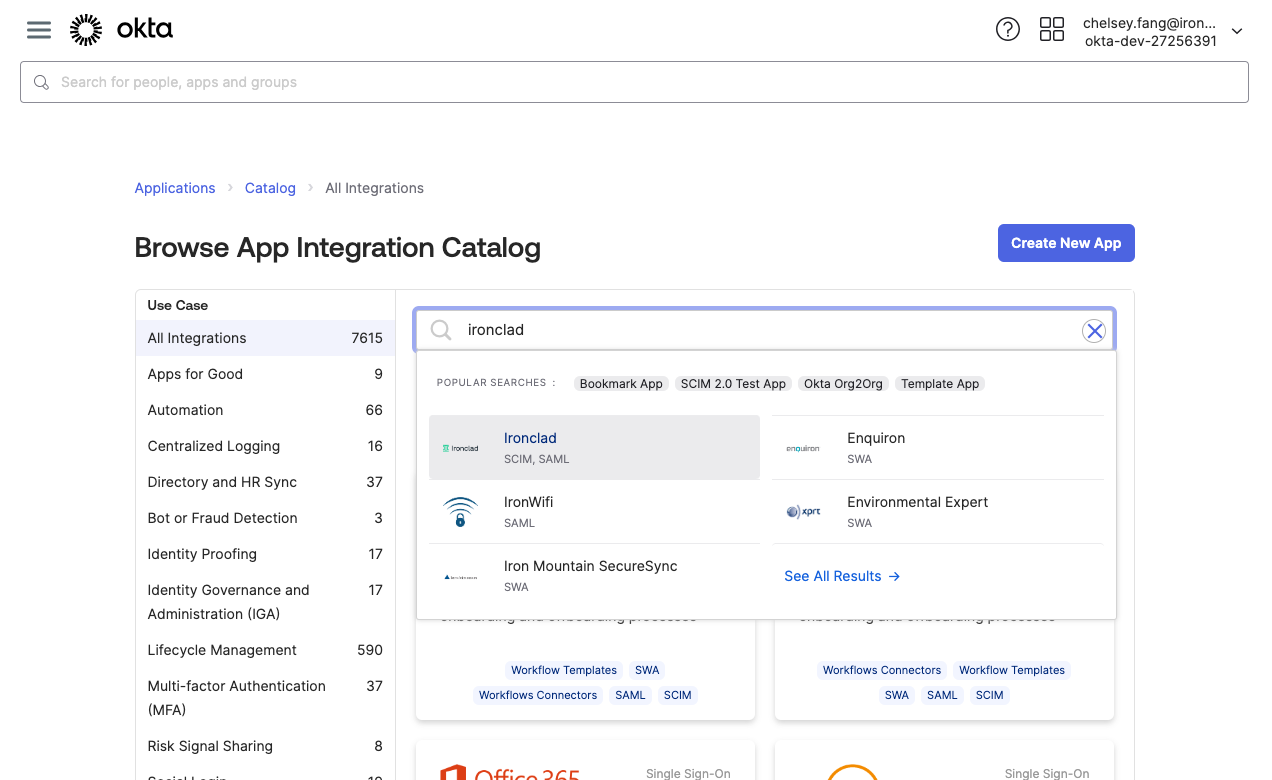Open the Enquiron search result
1272x780 pixels.
(x=938, y=448)
